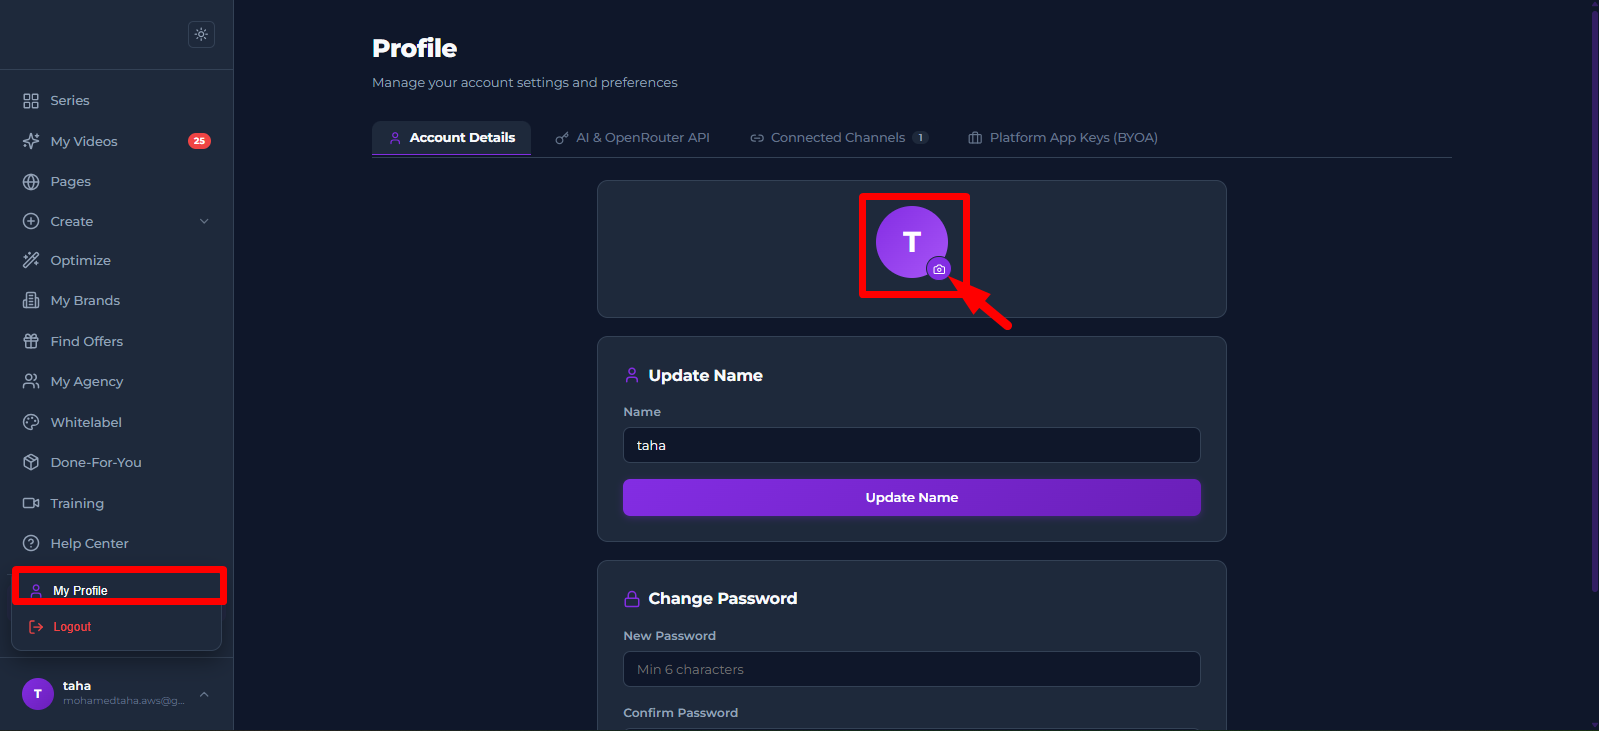1599x731 pixels.
Task: Click the My Videos sparkle icon
Action: (31, 141)
